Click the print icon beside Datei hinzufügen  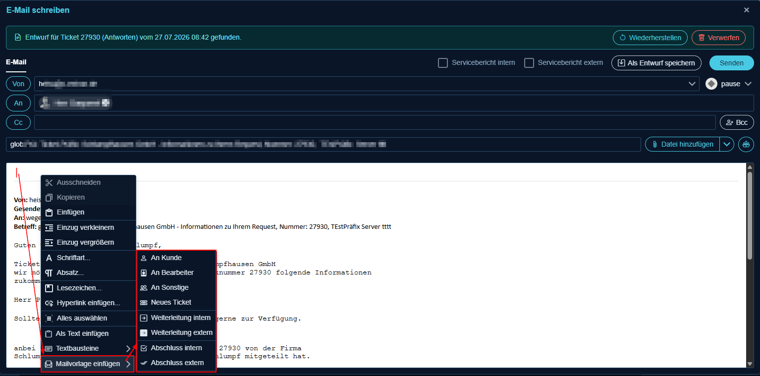click(x=746, y=144)
